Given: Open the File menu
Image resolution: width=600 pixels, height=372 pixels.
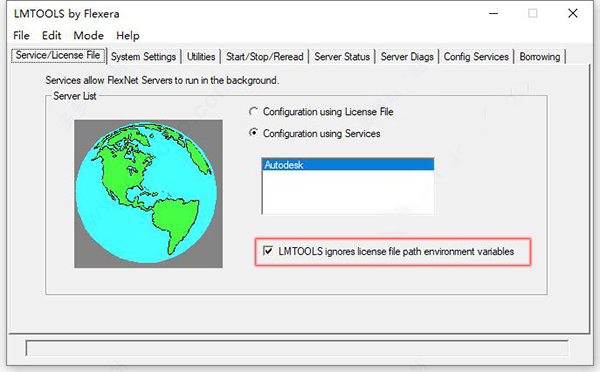Looking at the screenshot, I should click(21, 36).
